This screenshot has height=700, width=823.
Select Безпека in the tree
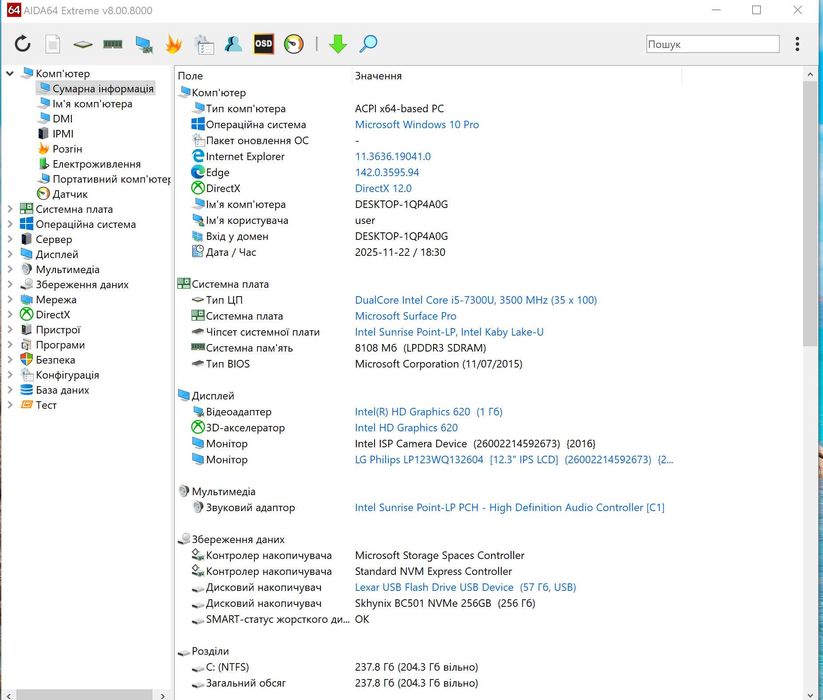pos(55,360)
